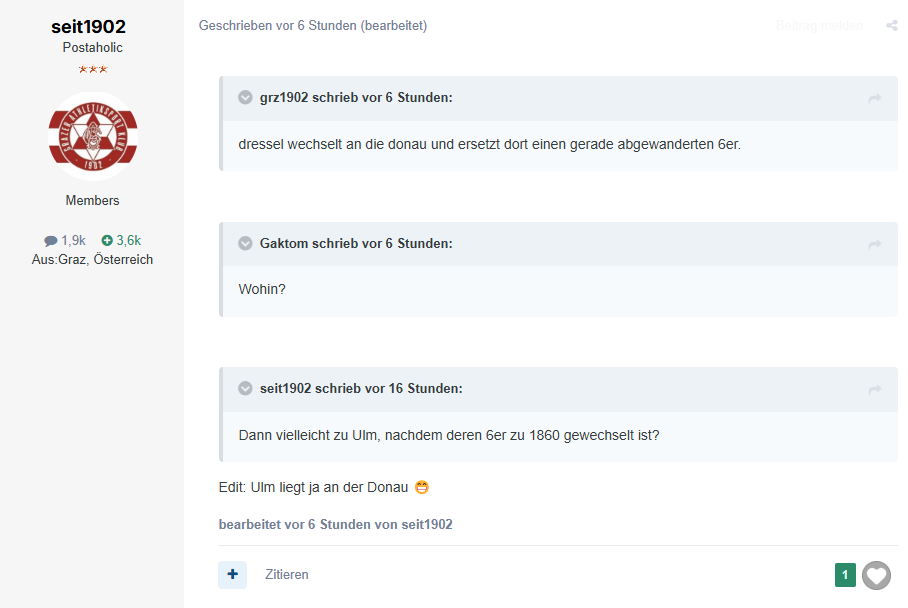Collapse the grz1902 quote with its chevron
Screen dimensions: 908x608
[x=246, y=97]
